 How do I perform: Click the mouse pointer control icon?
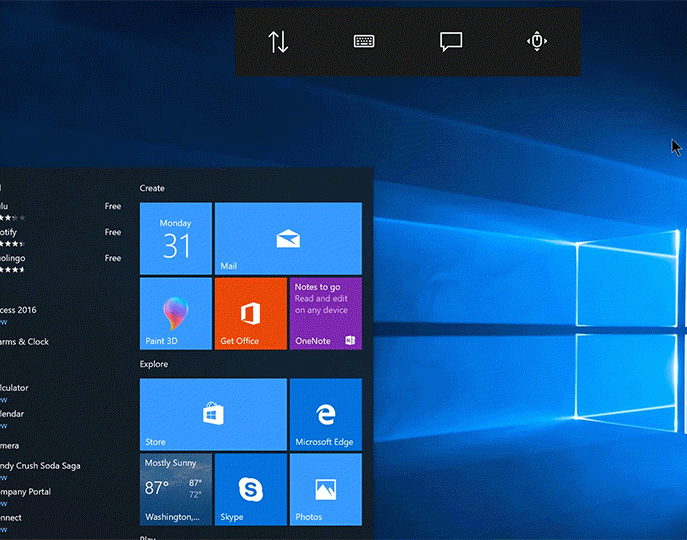537,41
